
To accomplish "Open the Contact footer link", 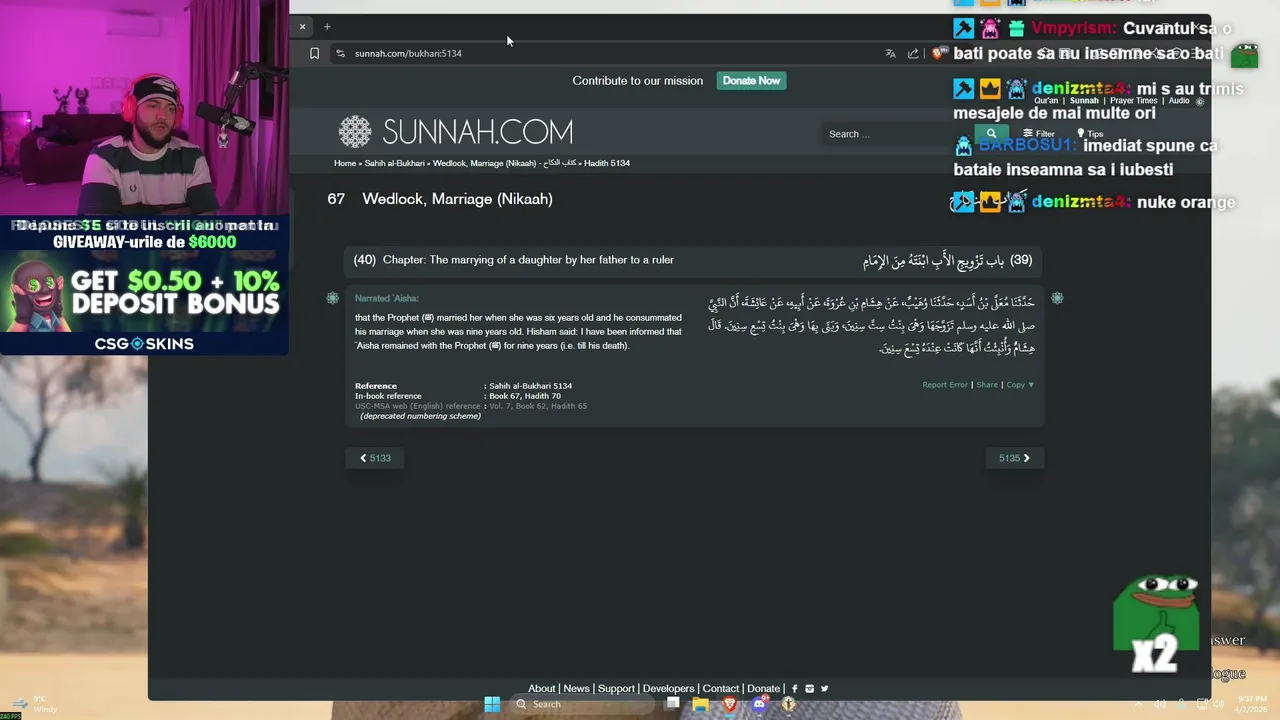I will pos(720,689).
